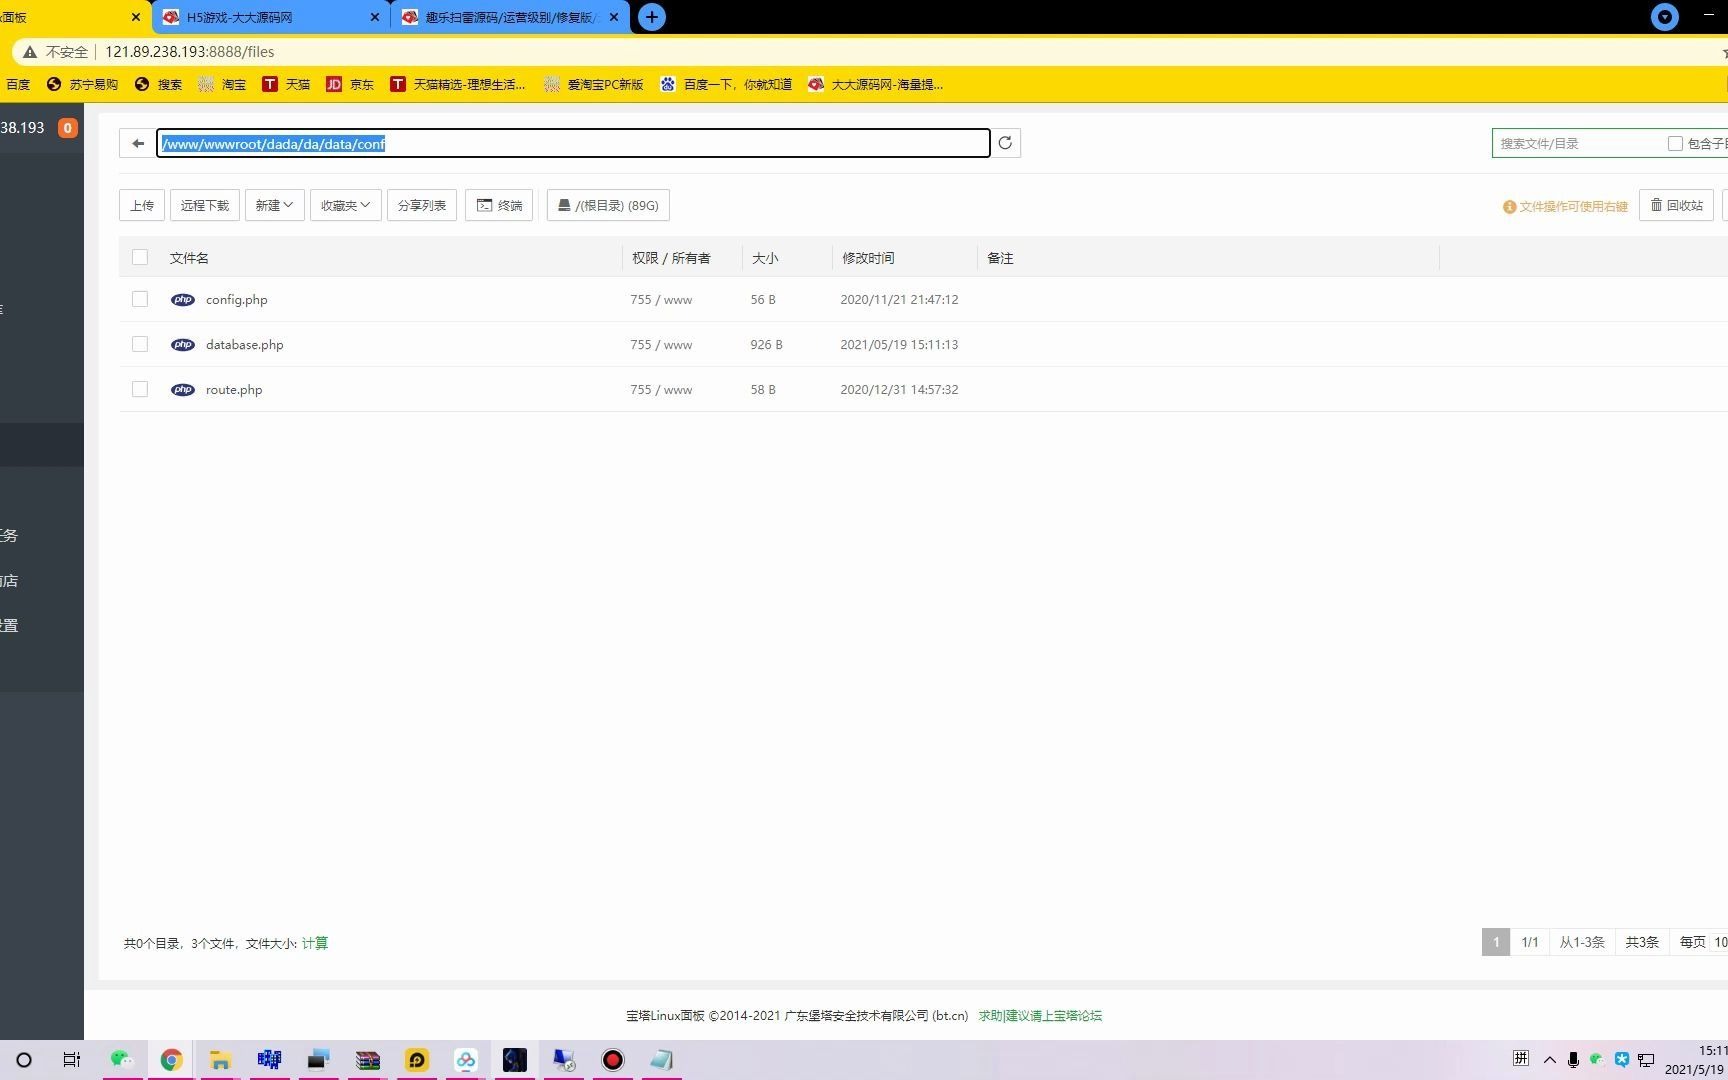Screen dimensions: 1728x1080
Task: Close the 趣乐扫雷源码 tab
Action: (x=614, y=17)
